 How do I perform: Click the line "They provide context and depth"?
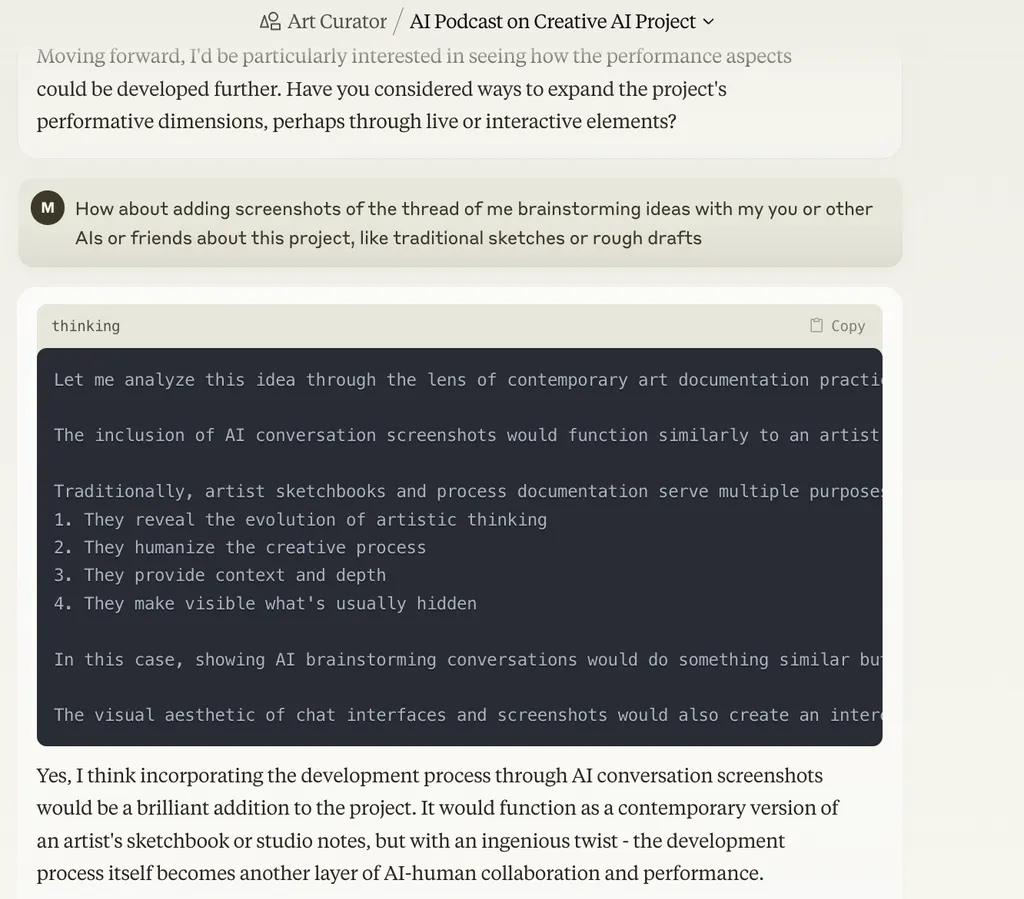(219, 575)
